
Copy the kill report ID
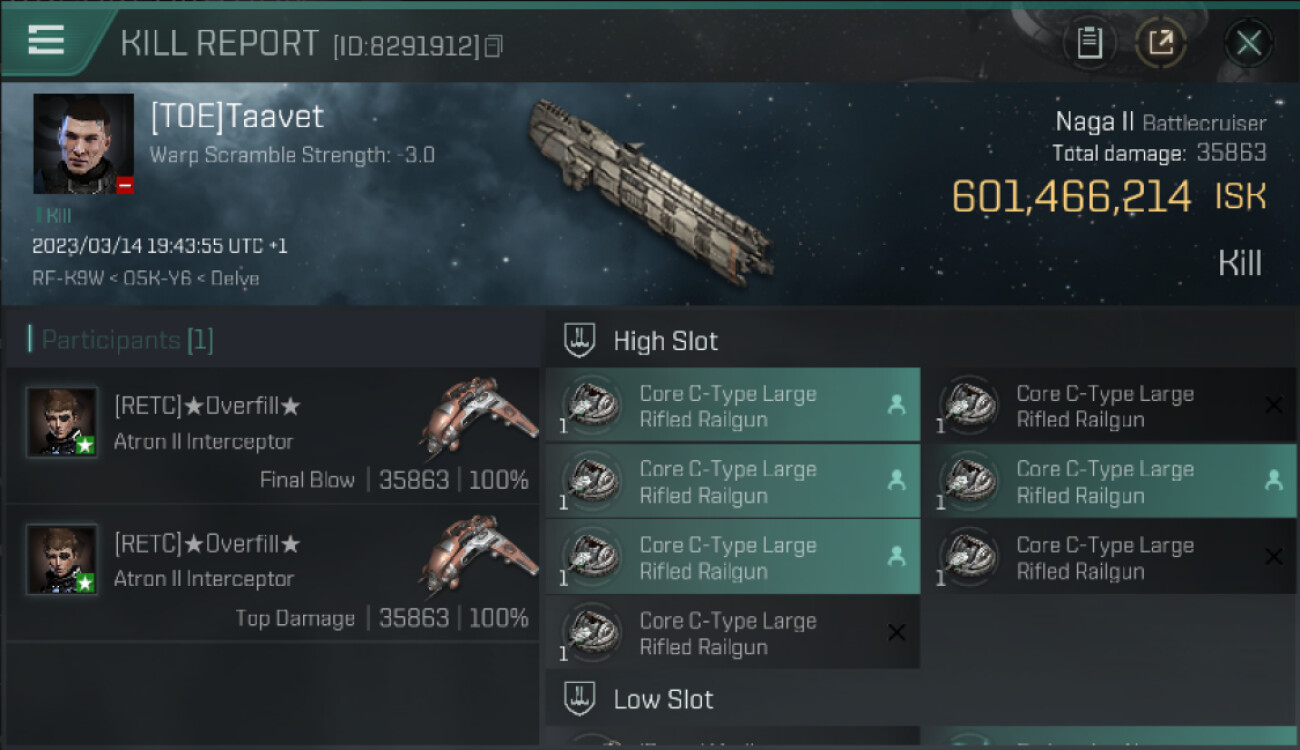(x=493, y=46)
